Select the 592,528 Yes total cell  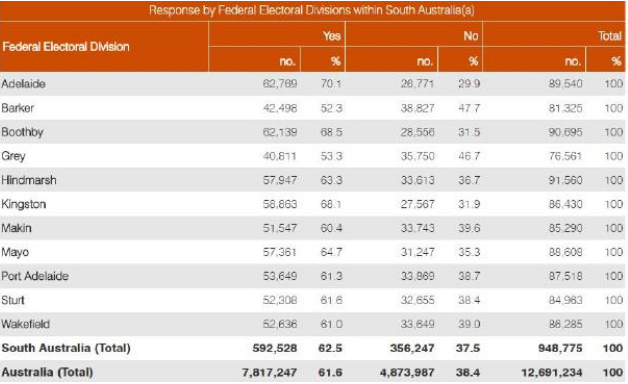(275, 348)
